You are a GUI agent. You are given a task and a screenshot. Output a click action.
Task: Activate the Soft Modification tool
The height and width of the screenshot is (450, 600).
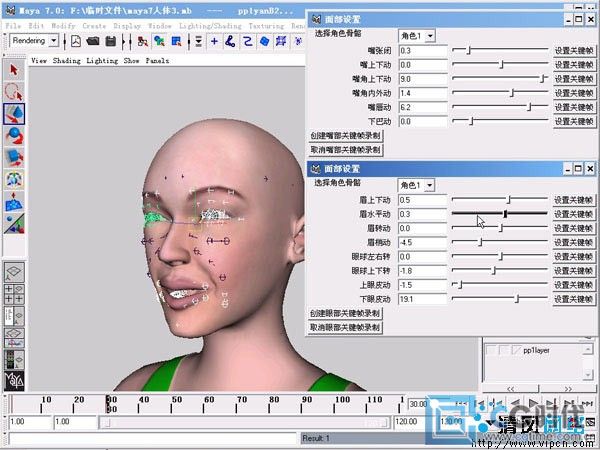(14, 202)
